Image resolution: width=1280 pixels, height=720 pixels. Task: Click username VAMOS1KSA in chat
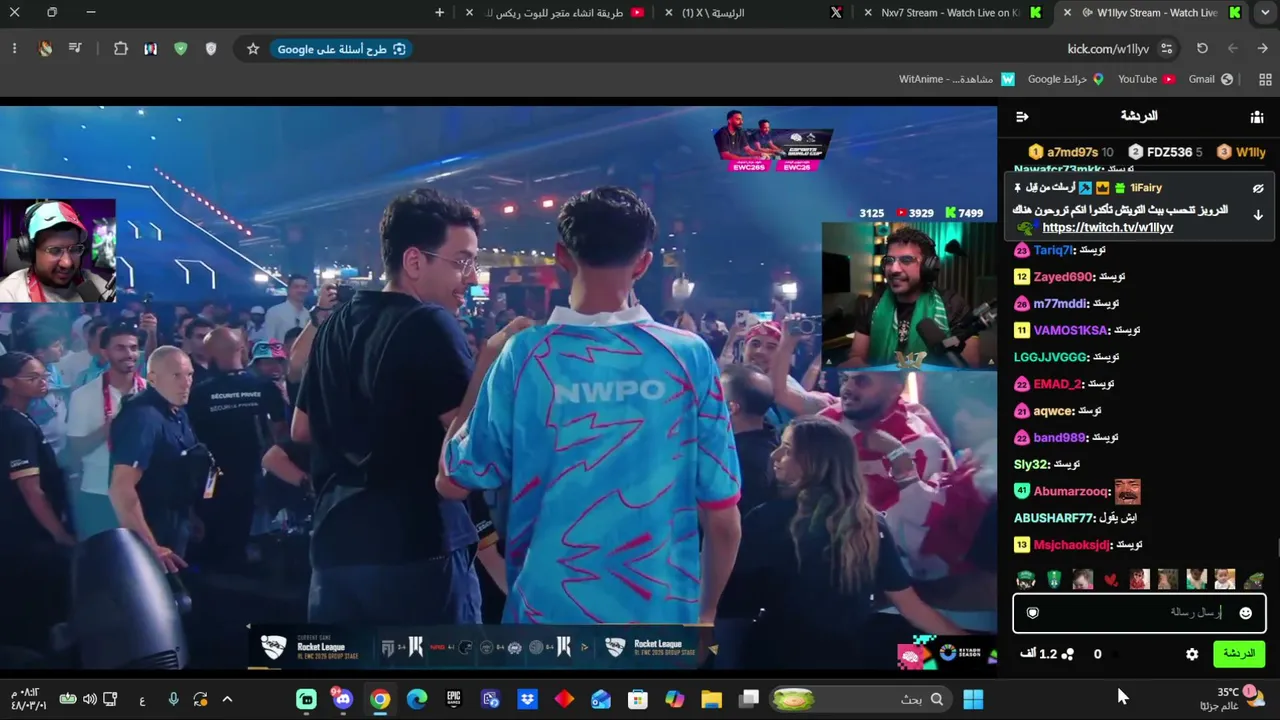click(1071, 331)
